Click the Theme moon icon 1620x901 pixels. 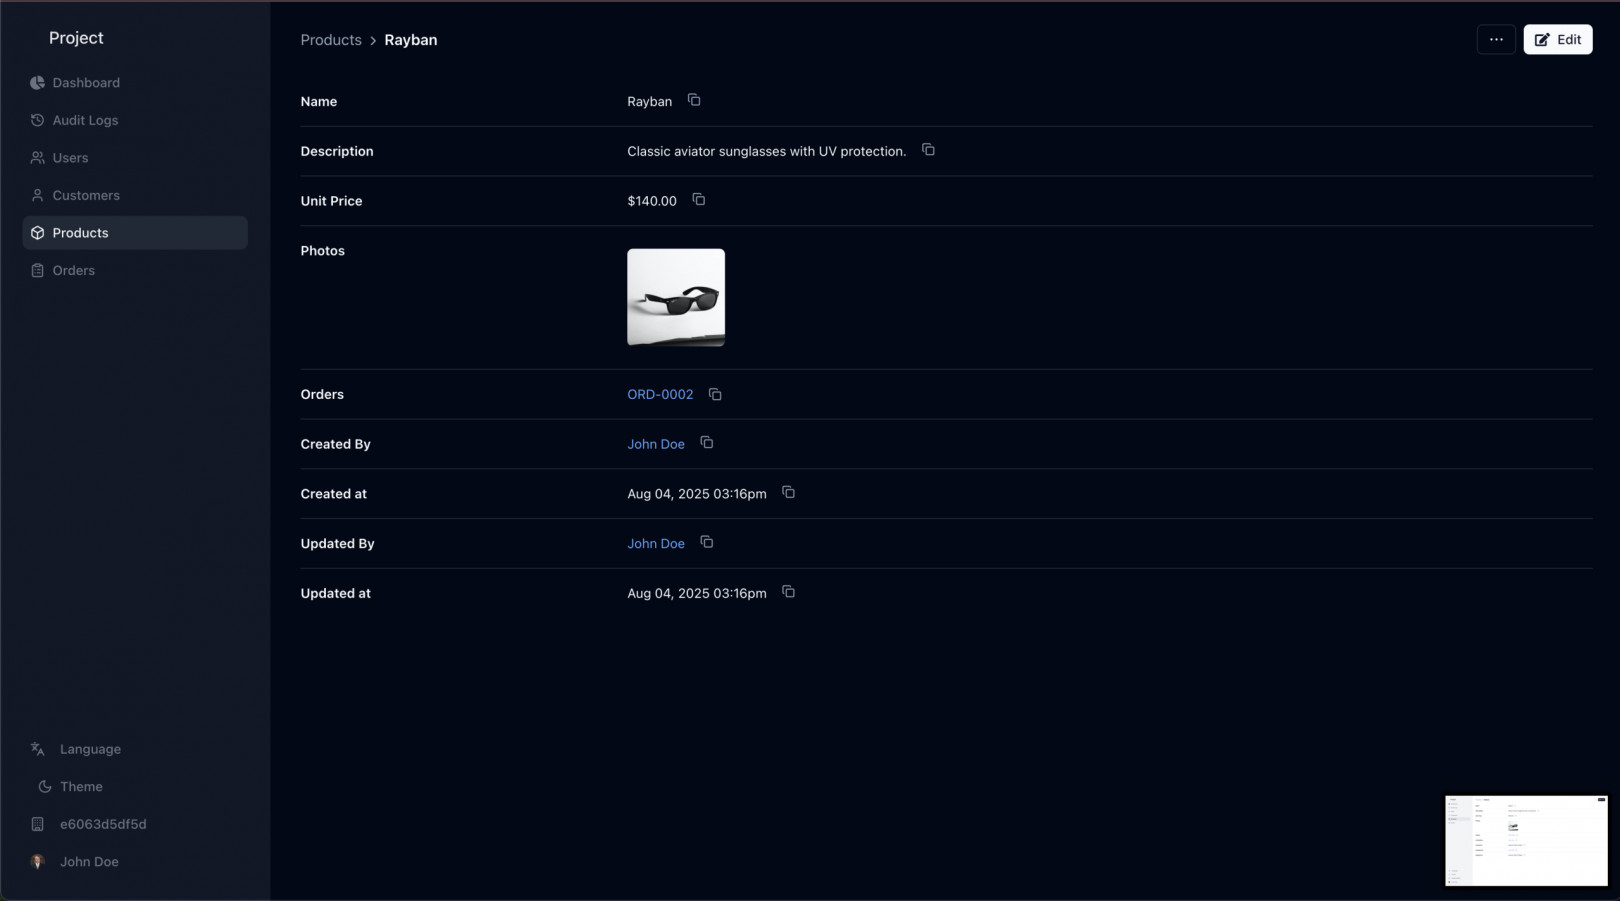click(44, 787)
